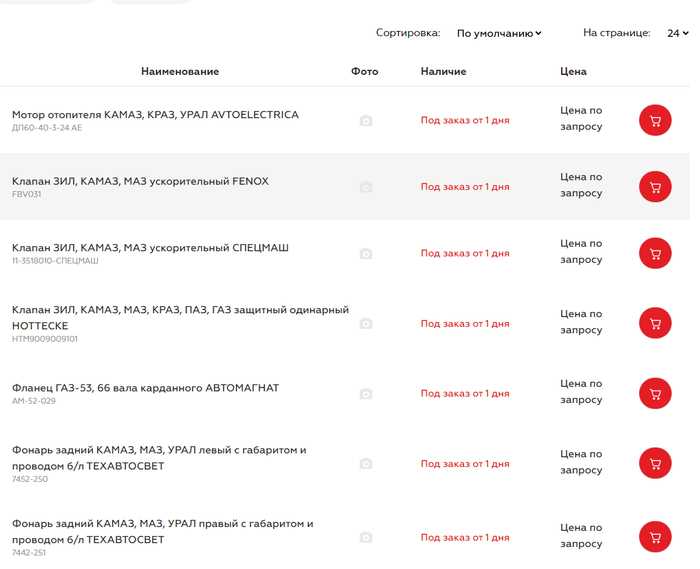Click the Цена column header
The width and height of the screenshot is (700, 569).
click(573, 71)
